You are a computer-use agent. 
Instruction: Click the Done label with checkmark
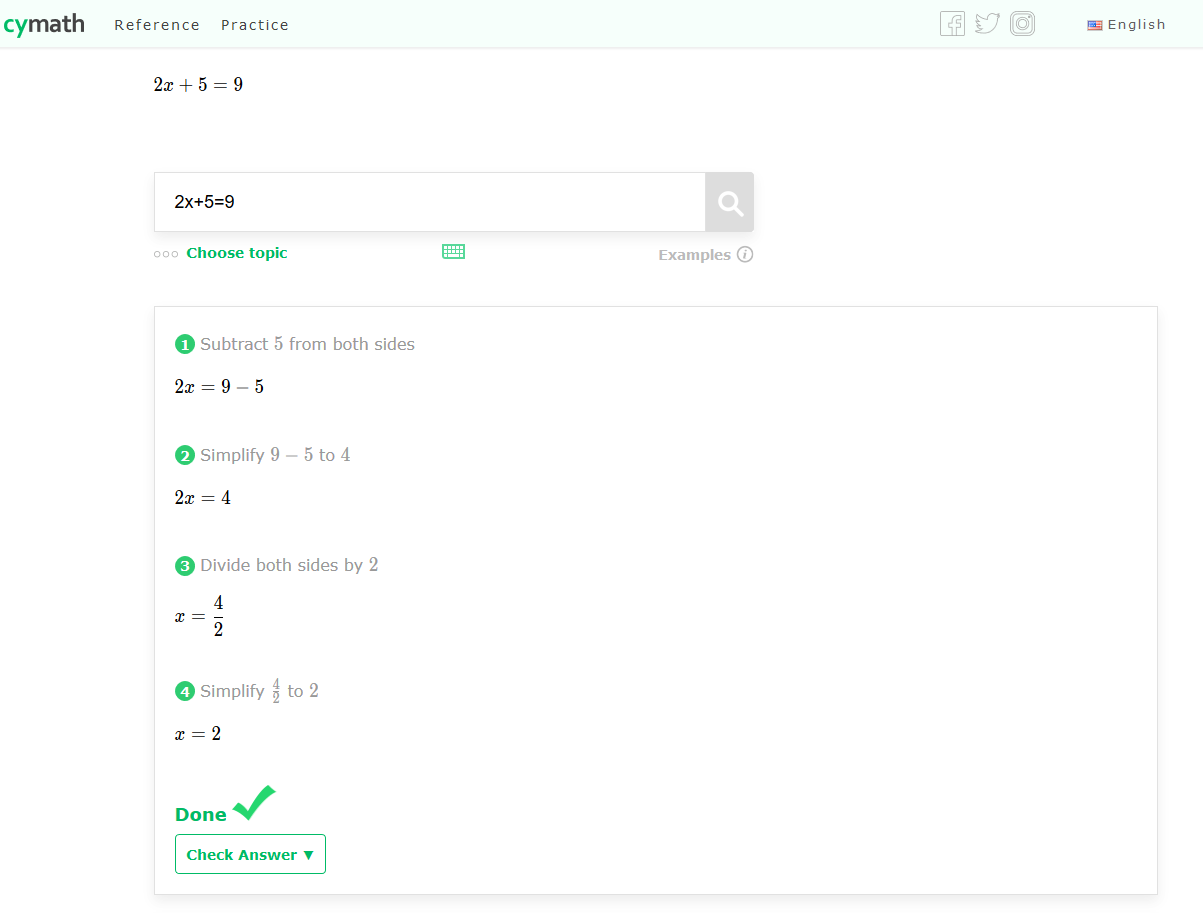(225, 806)
